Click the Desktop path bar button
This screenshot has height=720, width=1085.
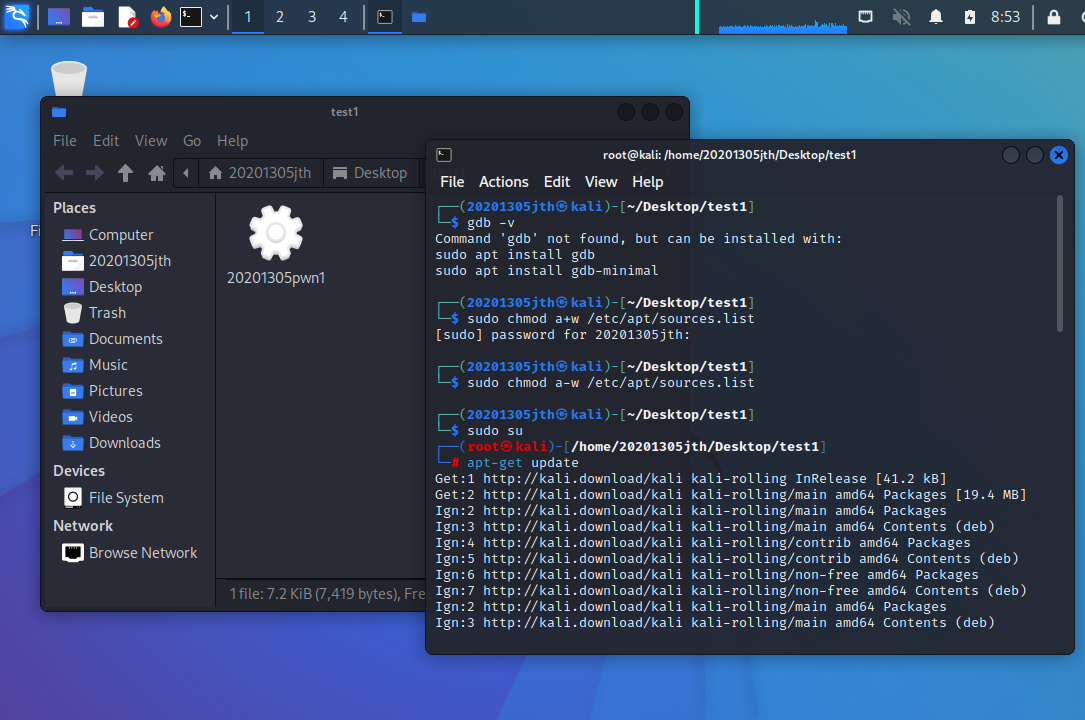click(x=370, y=173)
